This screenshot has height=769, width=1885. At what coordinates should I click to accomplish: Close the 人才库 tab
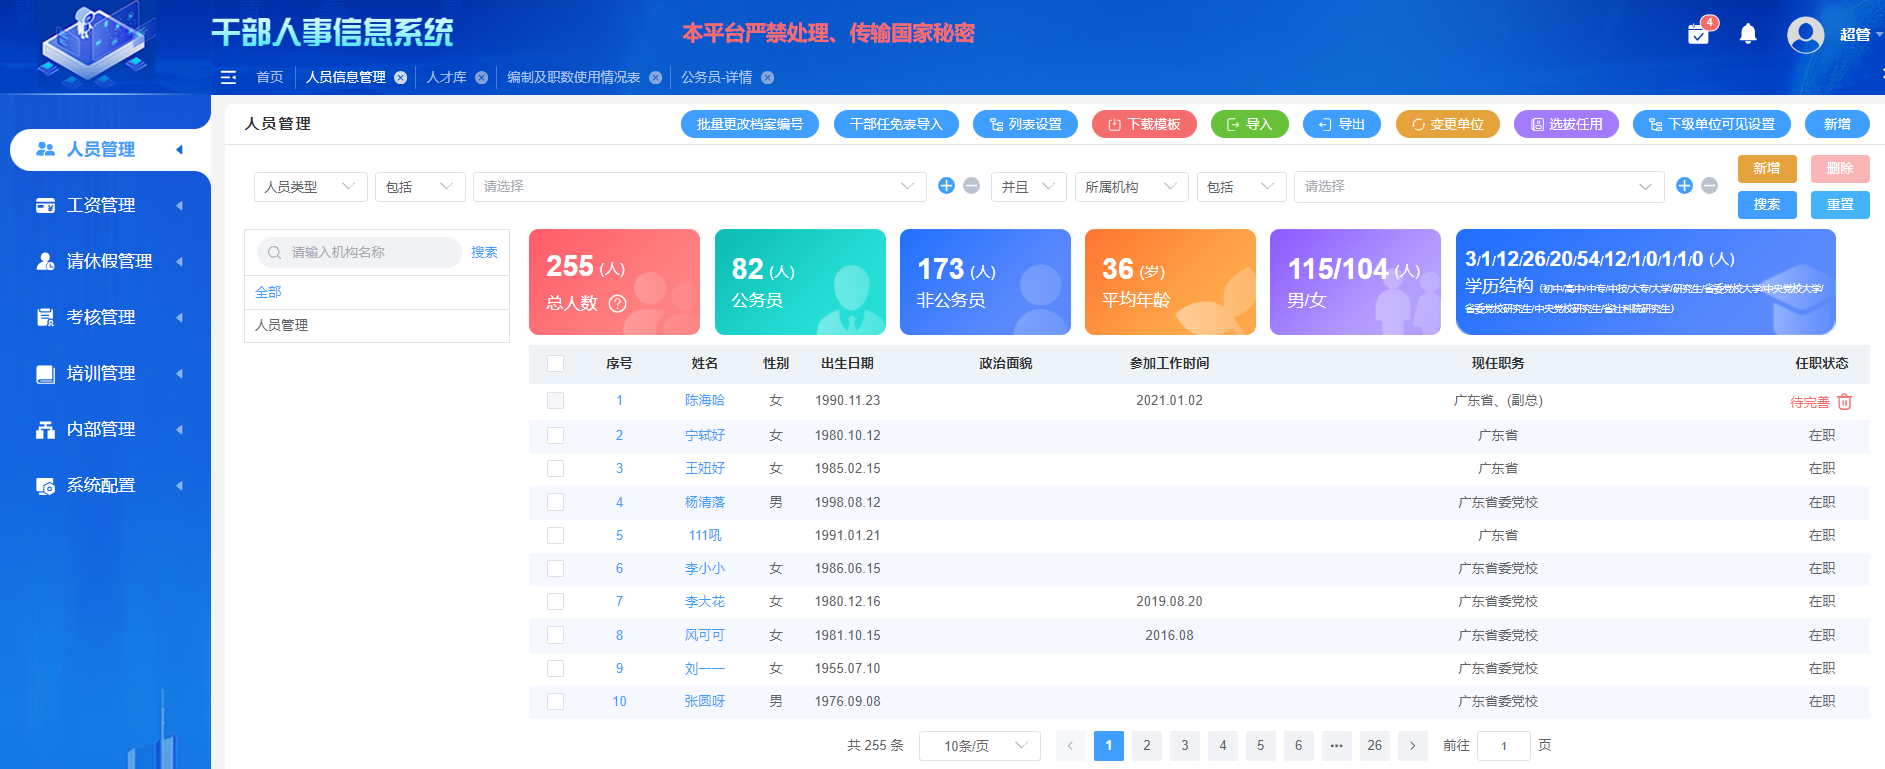pyautogui.click(x=481, y=77)
